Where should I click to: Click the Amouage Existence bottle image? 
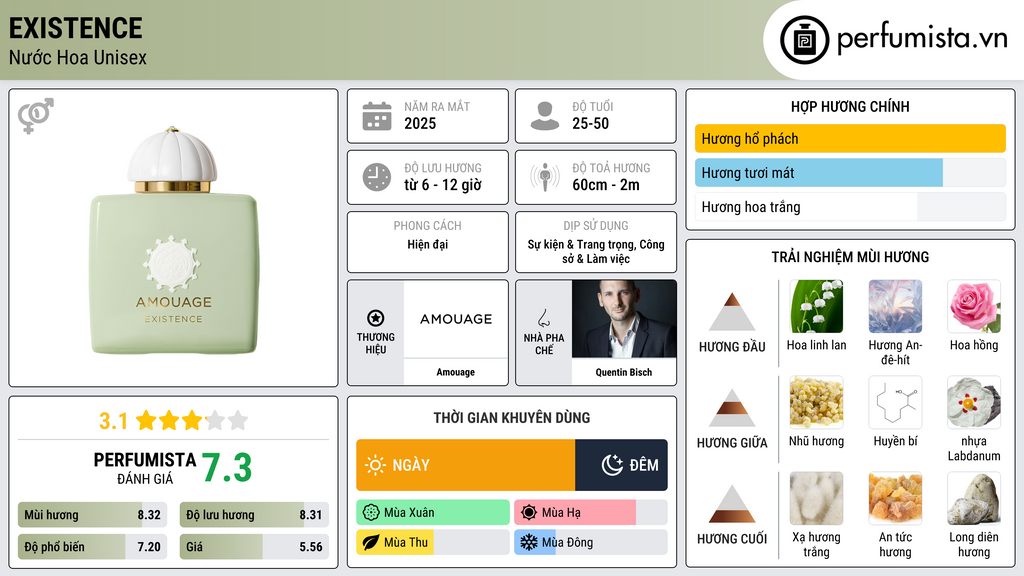pyautogui.click(x=173, y=240)
